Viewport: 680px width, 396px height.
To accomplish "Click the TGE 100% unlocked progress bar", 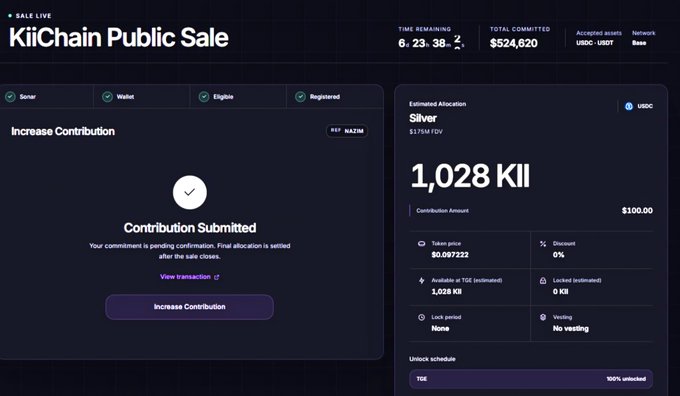I will pos(531,379).
